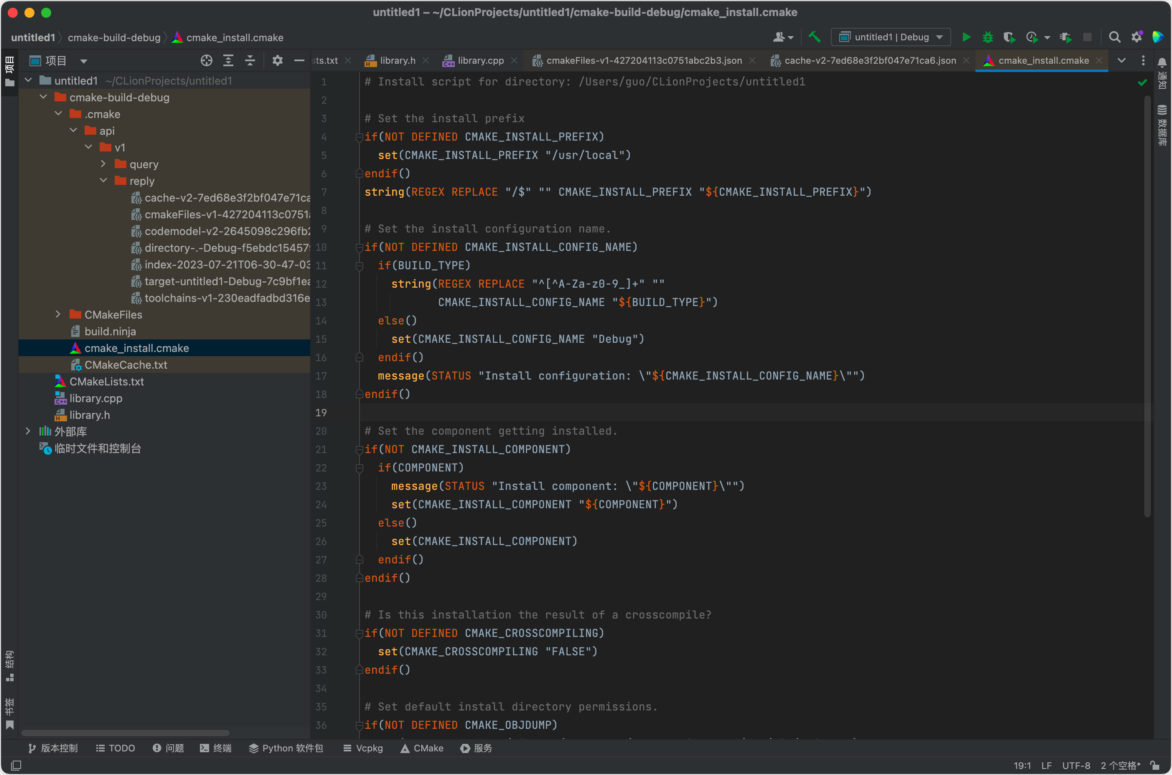Image resolution: width=1172 pixels, height=775 pixels.
Task: Open Search Everywhere magnifier icon
Action: 1114,37
